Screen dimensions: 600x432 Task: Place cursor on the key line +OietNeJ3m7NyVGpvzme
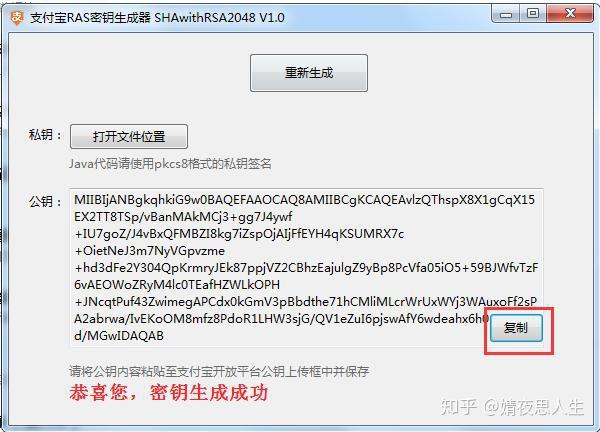tap(150, 251)
